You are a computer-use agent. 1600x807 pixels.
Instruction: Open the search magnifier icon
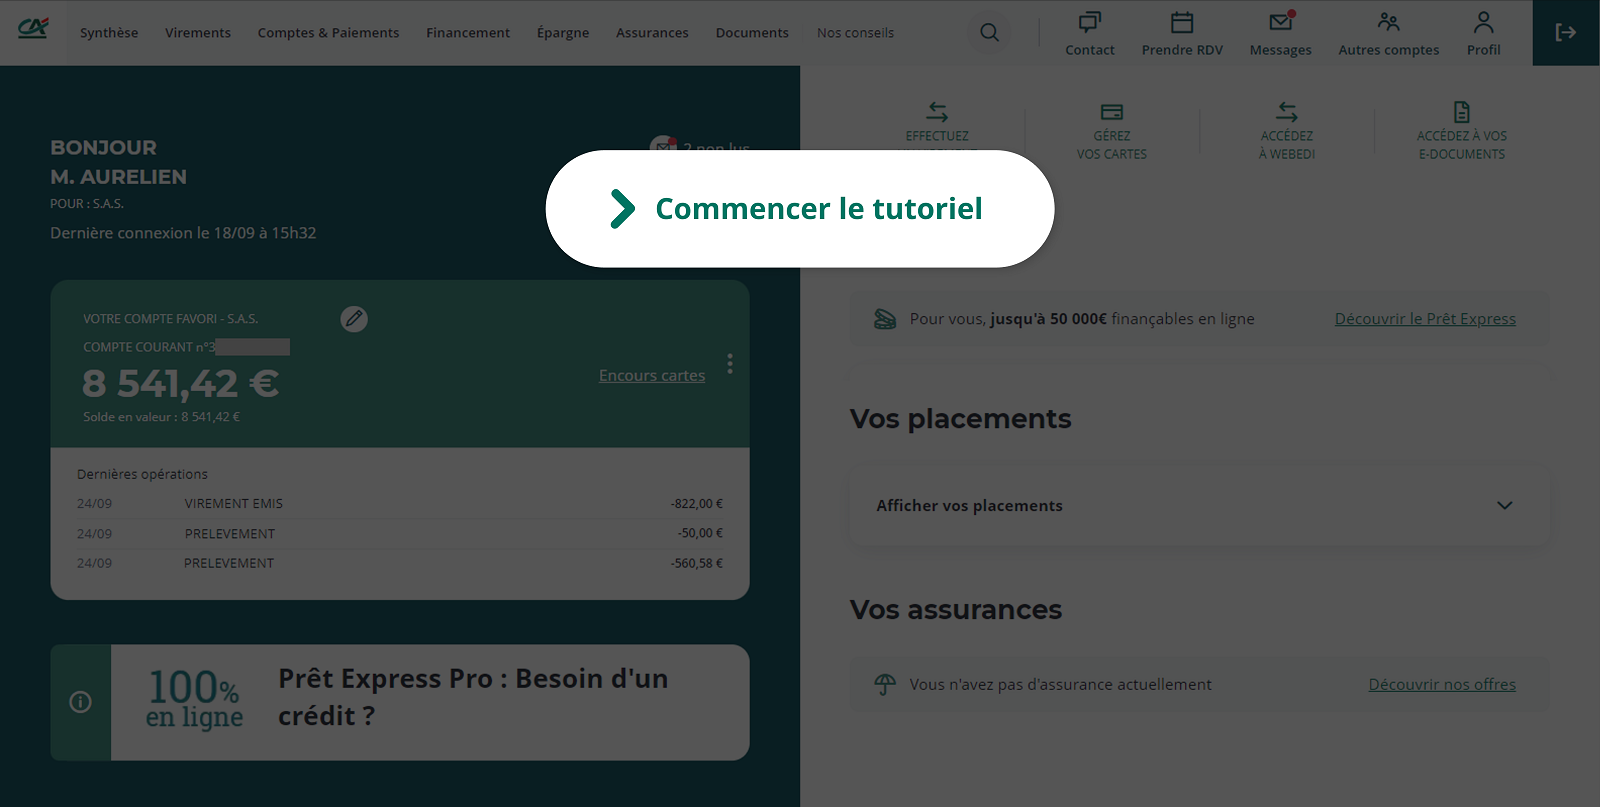tap(989, 32)
